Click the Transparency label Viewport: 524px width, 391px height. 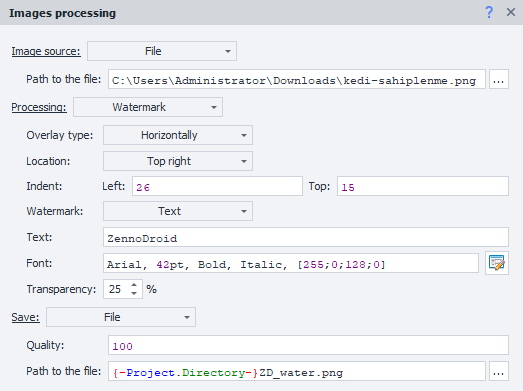click(61, 289)
